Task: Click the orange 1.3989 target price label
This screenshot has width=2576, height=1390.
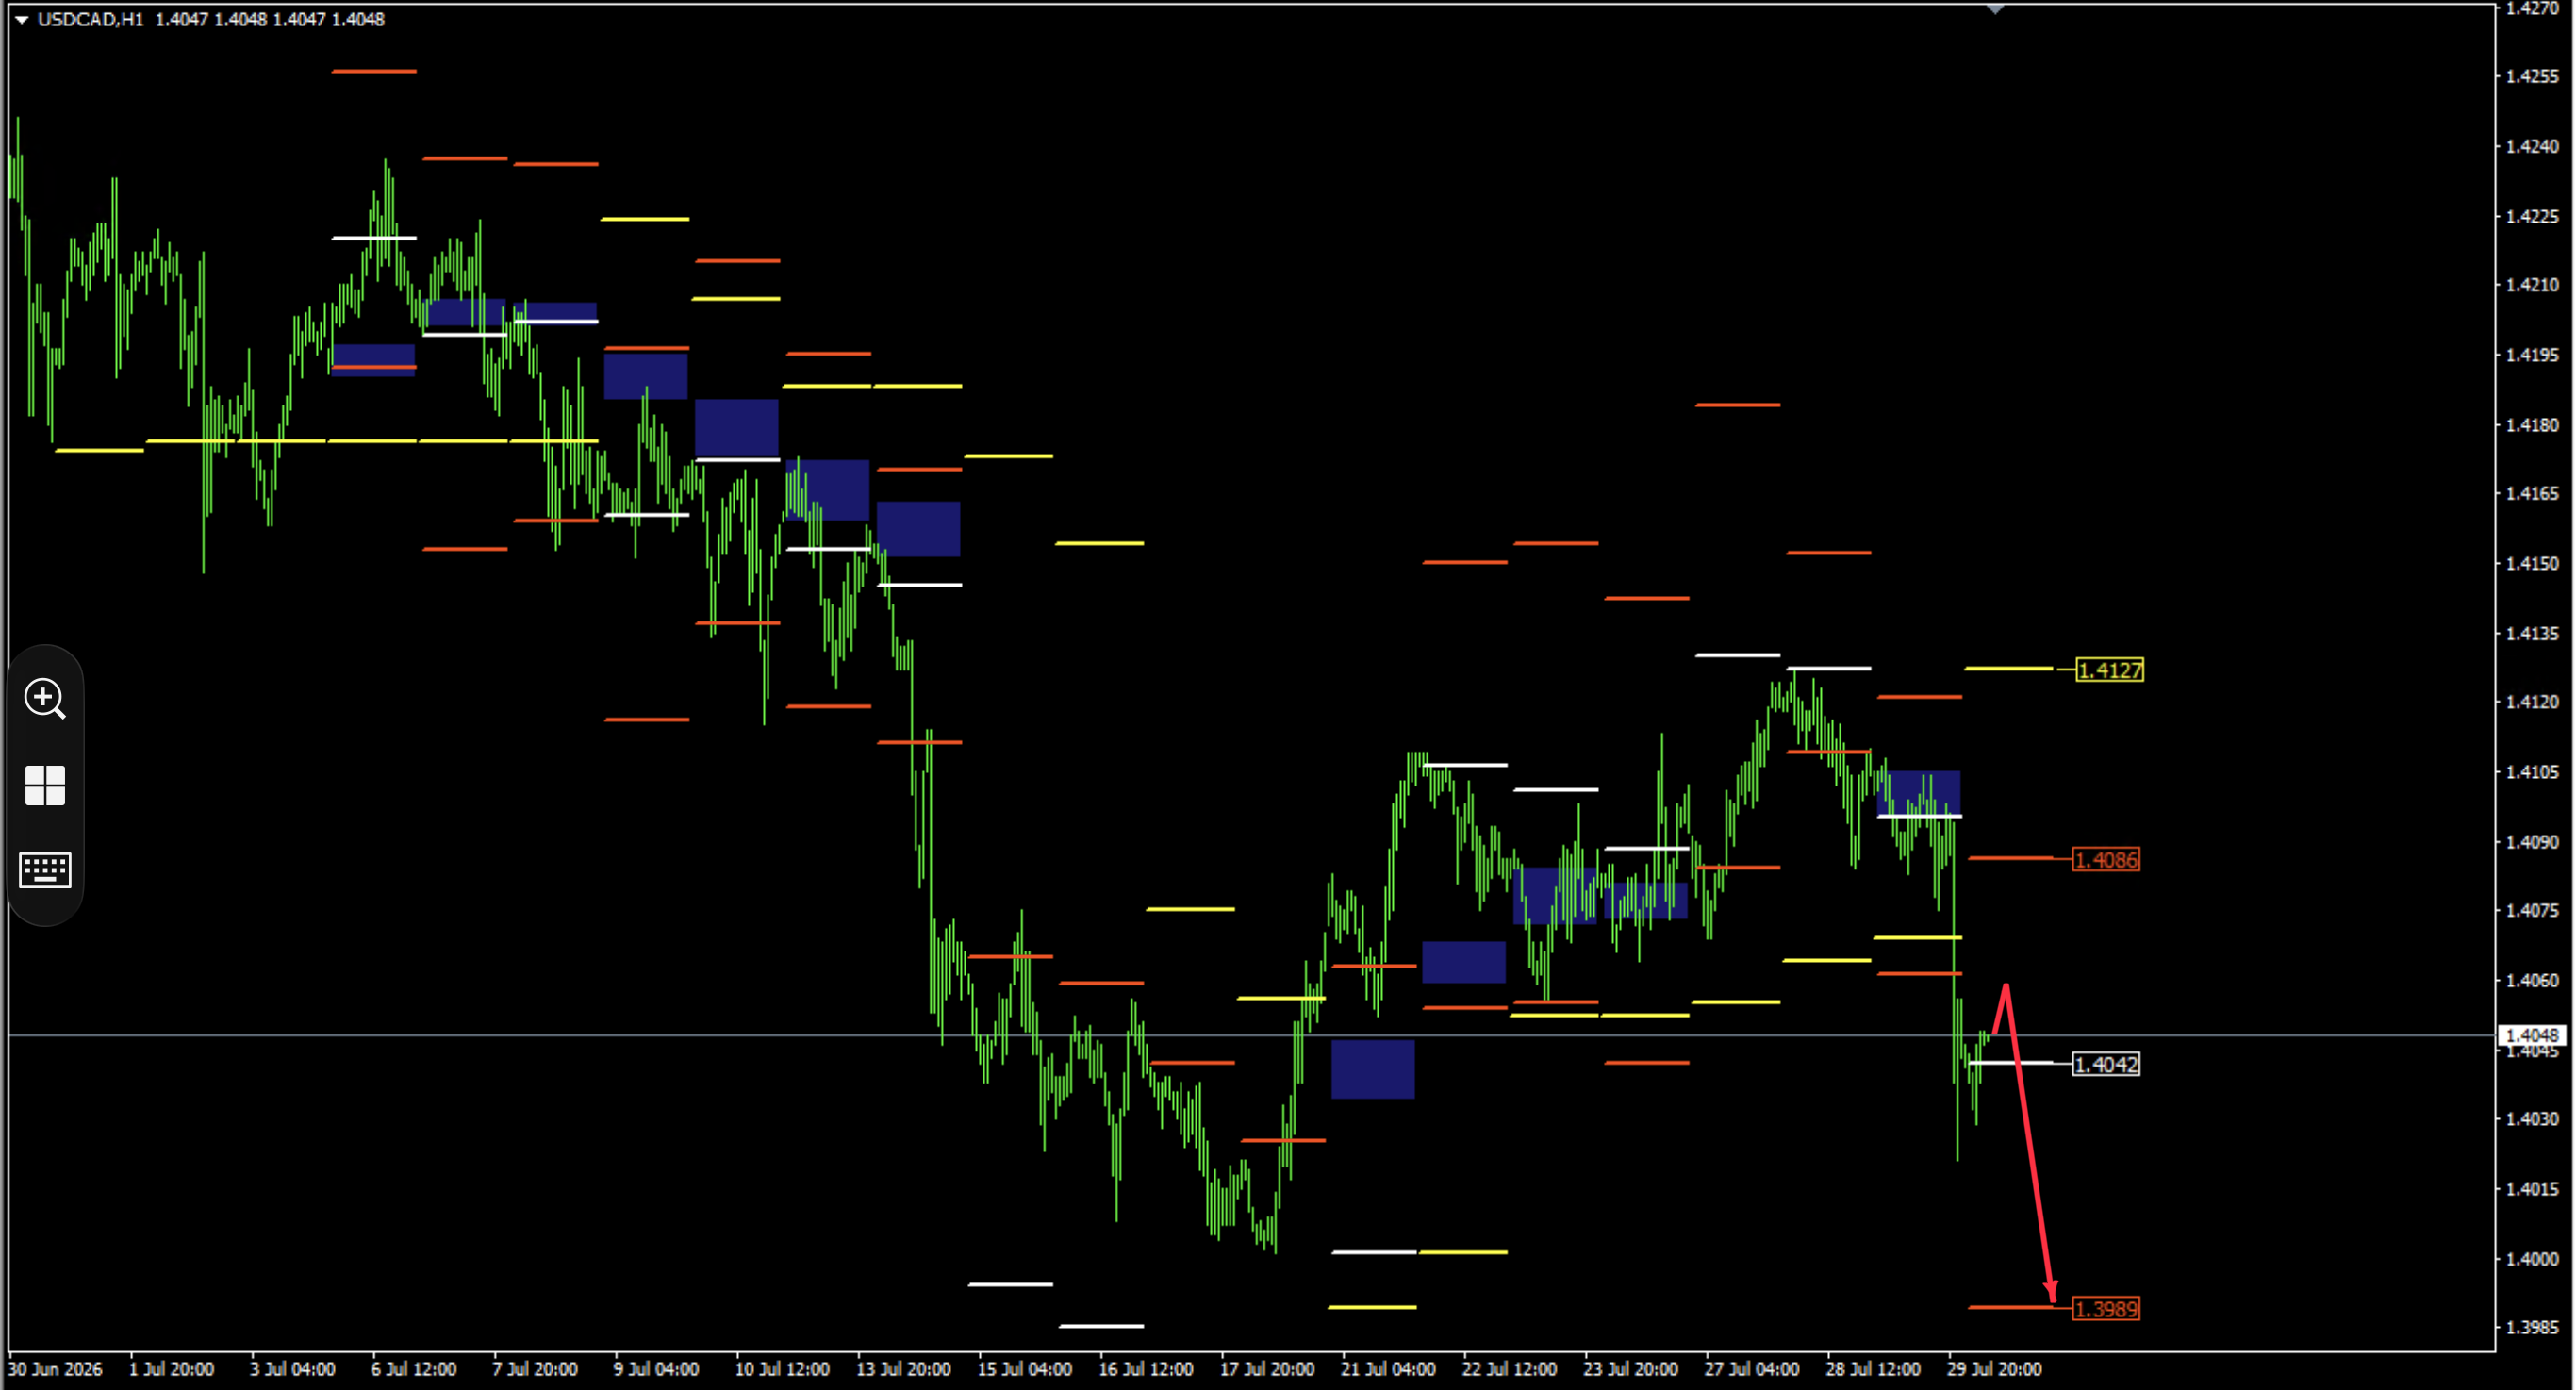Action: coord(2106,1308)
